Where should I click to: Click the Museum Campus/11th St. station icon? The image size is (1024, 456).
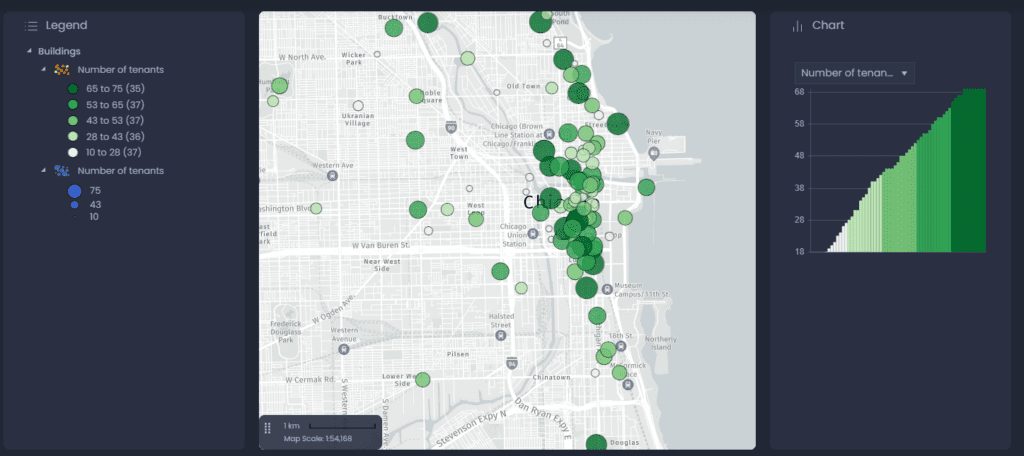coord(607,288)
